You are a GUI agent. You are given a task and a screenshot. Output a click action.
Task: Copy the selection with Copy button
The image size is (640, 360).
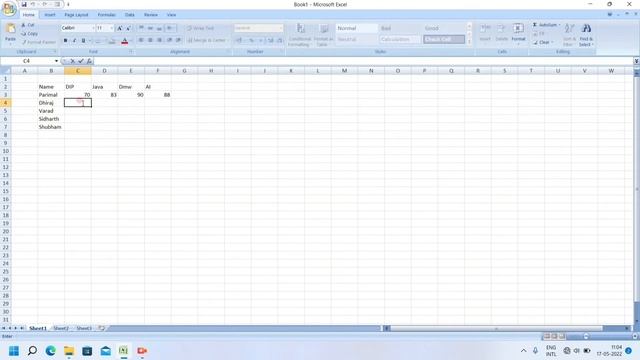point(29,33)
